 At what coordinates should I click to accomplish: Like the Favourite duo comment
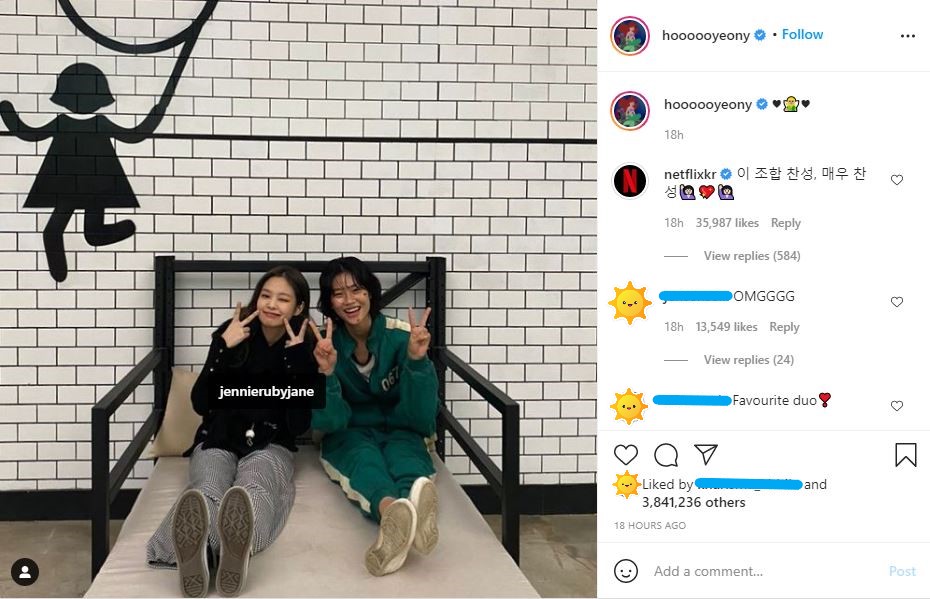897,406
